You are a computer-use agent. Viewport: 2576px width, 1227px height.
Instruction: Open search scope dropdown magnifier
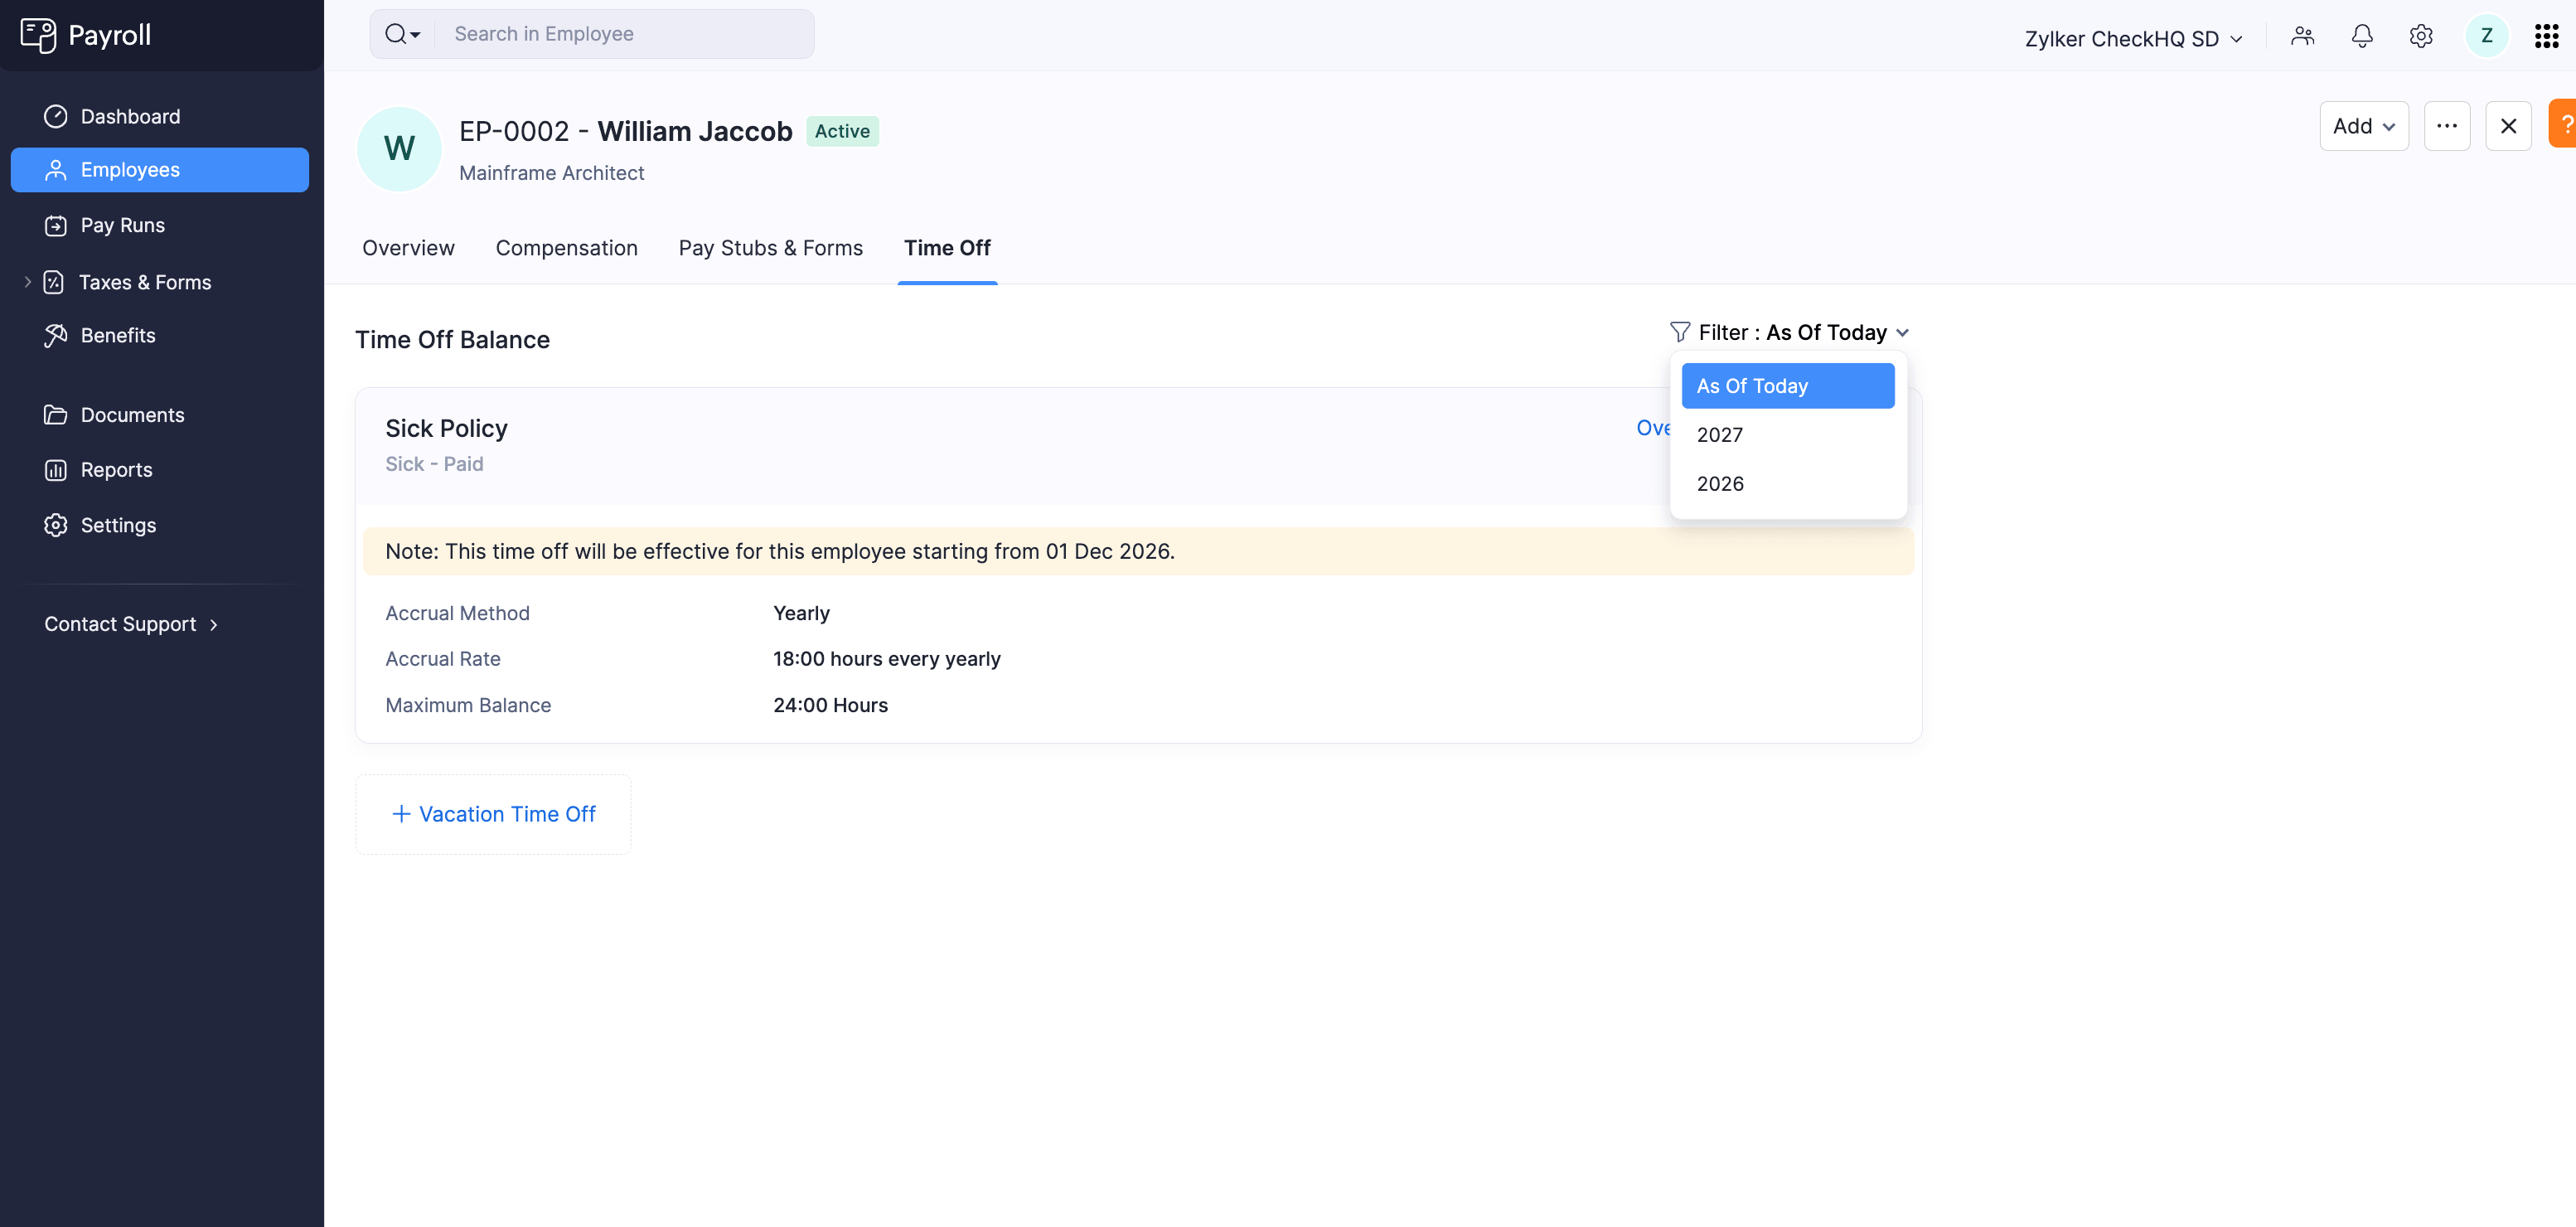pyautogui.click(x=402, y=34)
